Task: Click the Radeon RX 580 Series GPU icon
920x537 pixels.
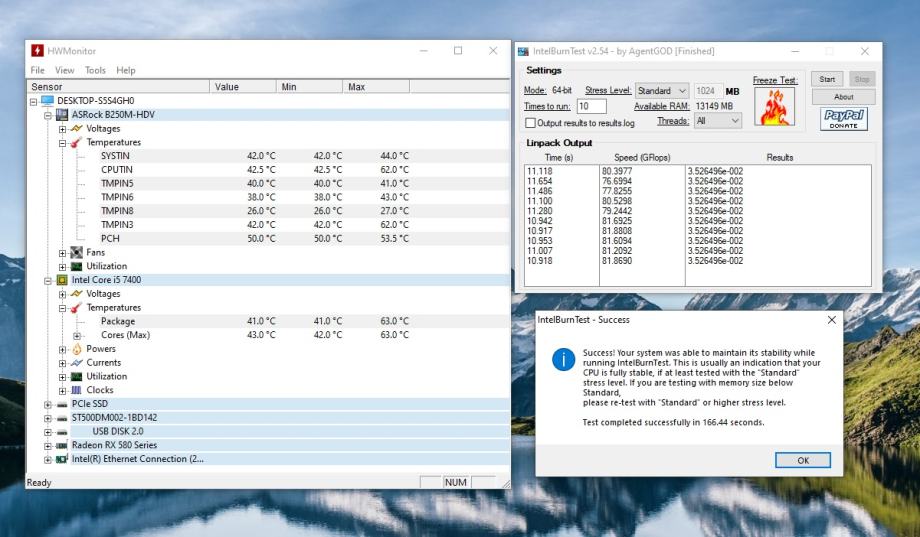Action: point(62,445)
